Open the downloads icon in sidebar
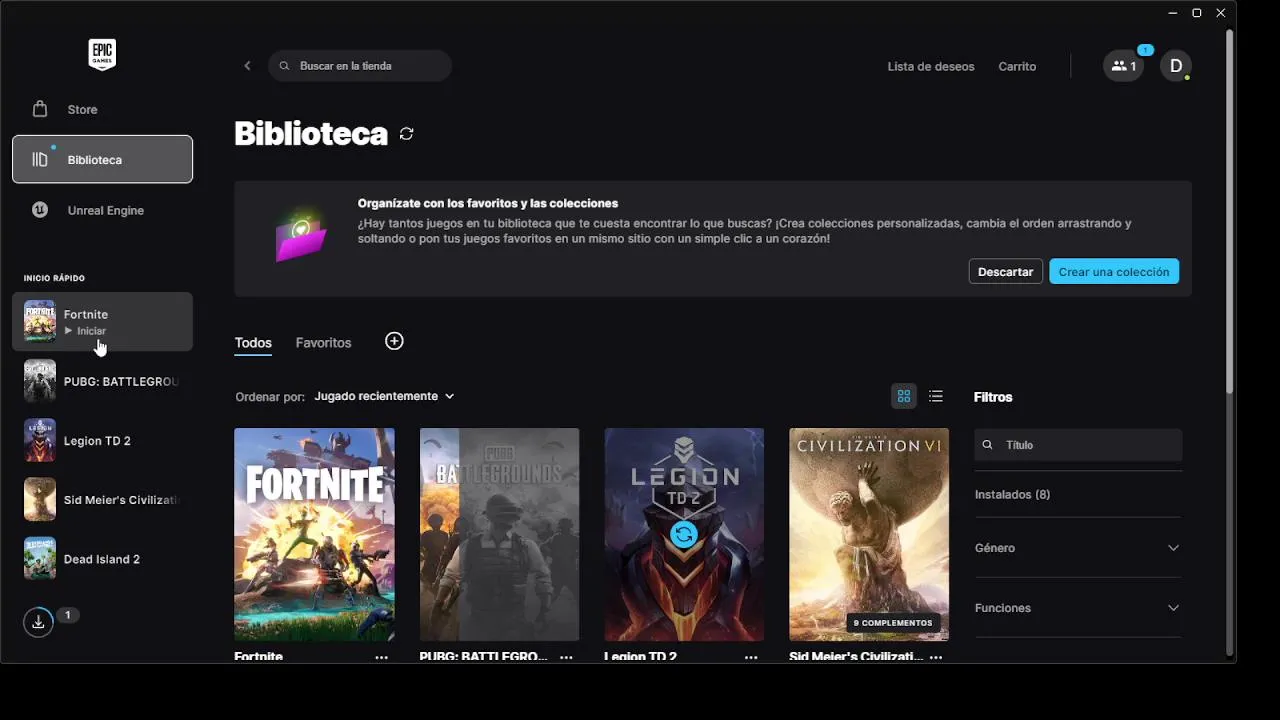Screen dimensions: 1280x720 coord(38,622)
